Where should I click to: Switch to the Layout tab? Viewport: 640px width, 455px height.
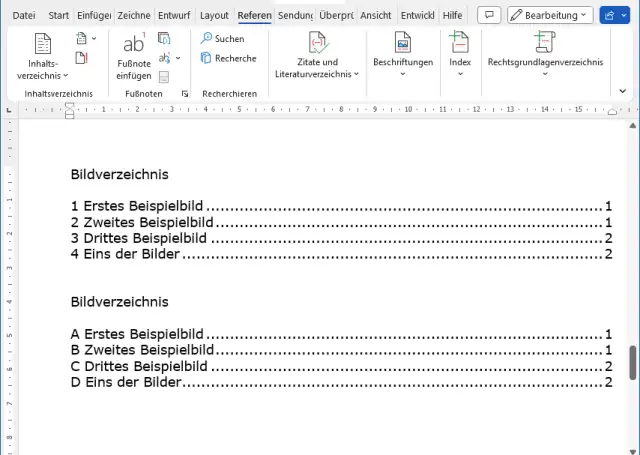point(214,16)
